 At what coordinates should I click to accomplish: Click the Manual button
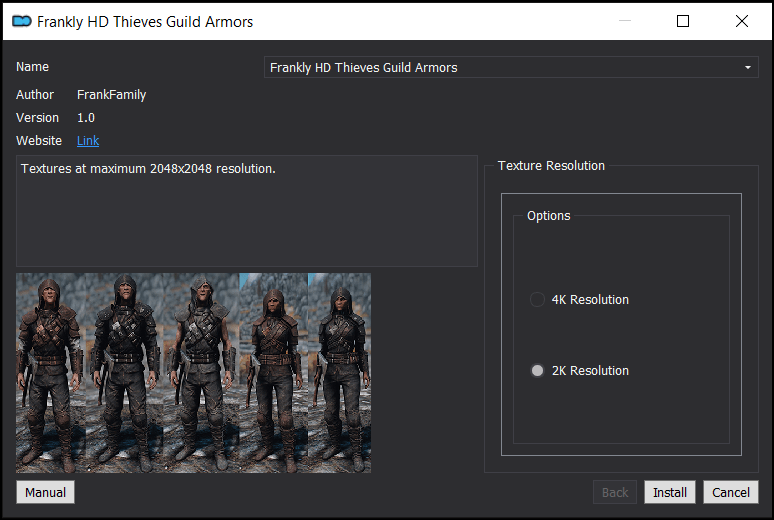[x=45, y=492]
